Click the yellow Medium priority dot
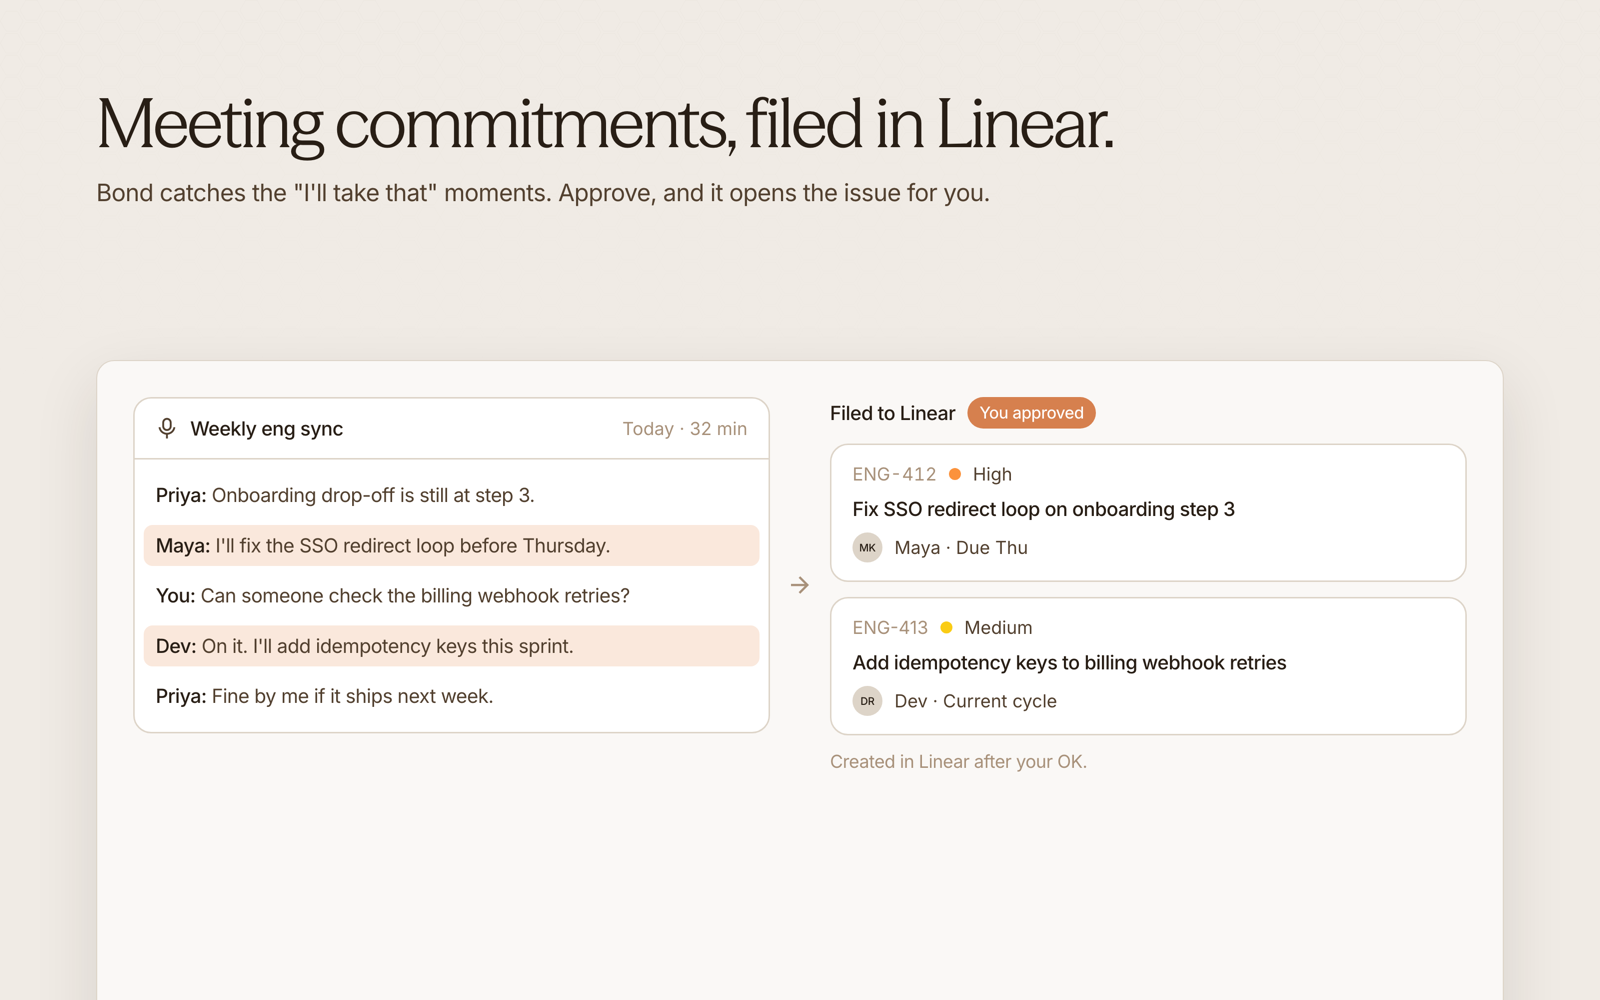The image size is (1600, 1000). pyautogui.click(x=946, y=628)
